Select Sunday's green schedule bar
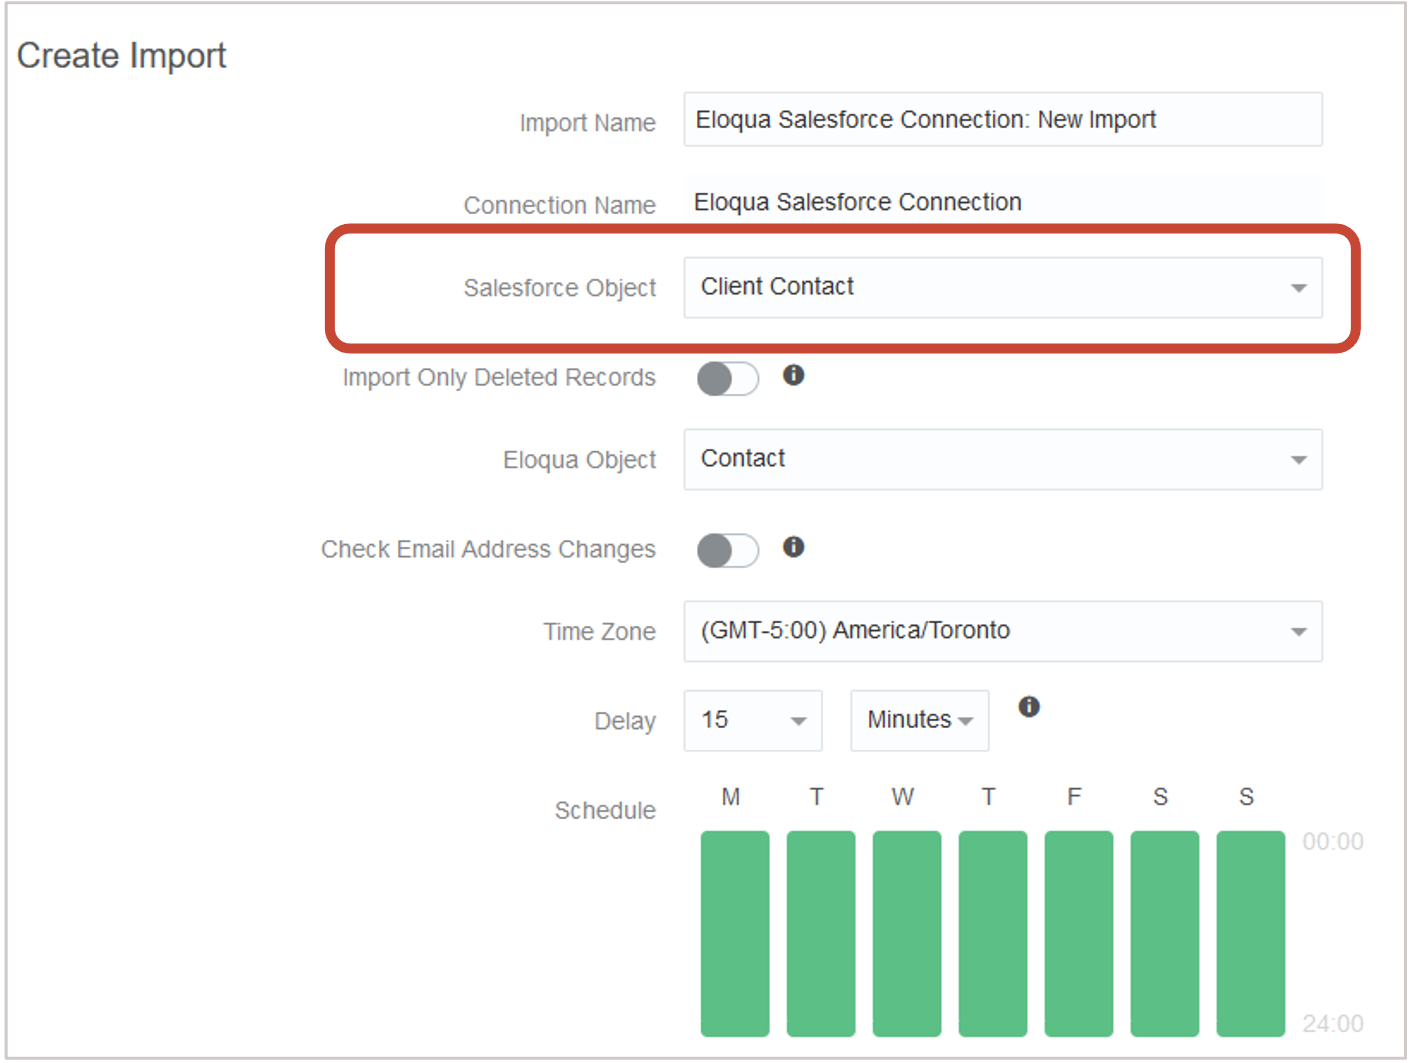 click(x=1251, y=933)
